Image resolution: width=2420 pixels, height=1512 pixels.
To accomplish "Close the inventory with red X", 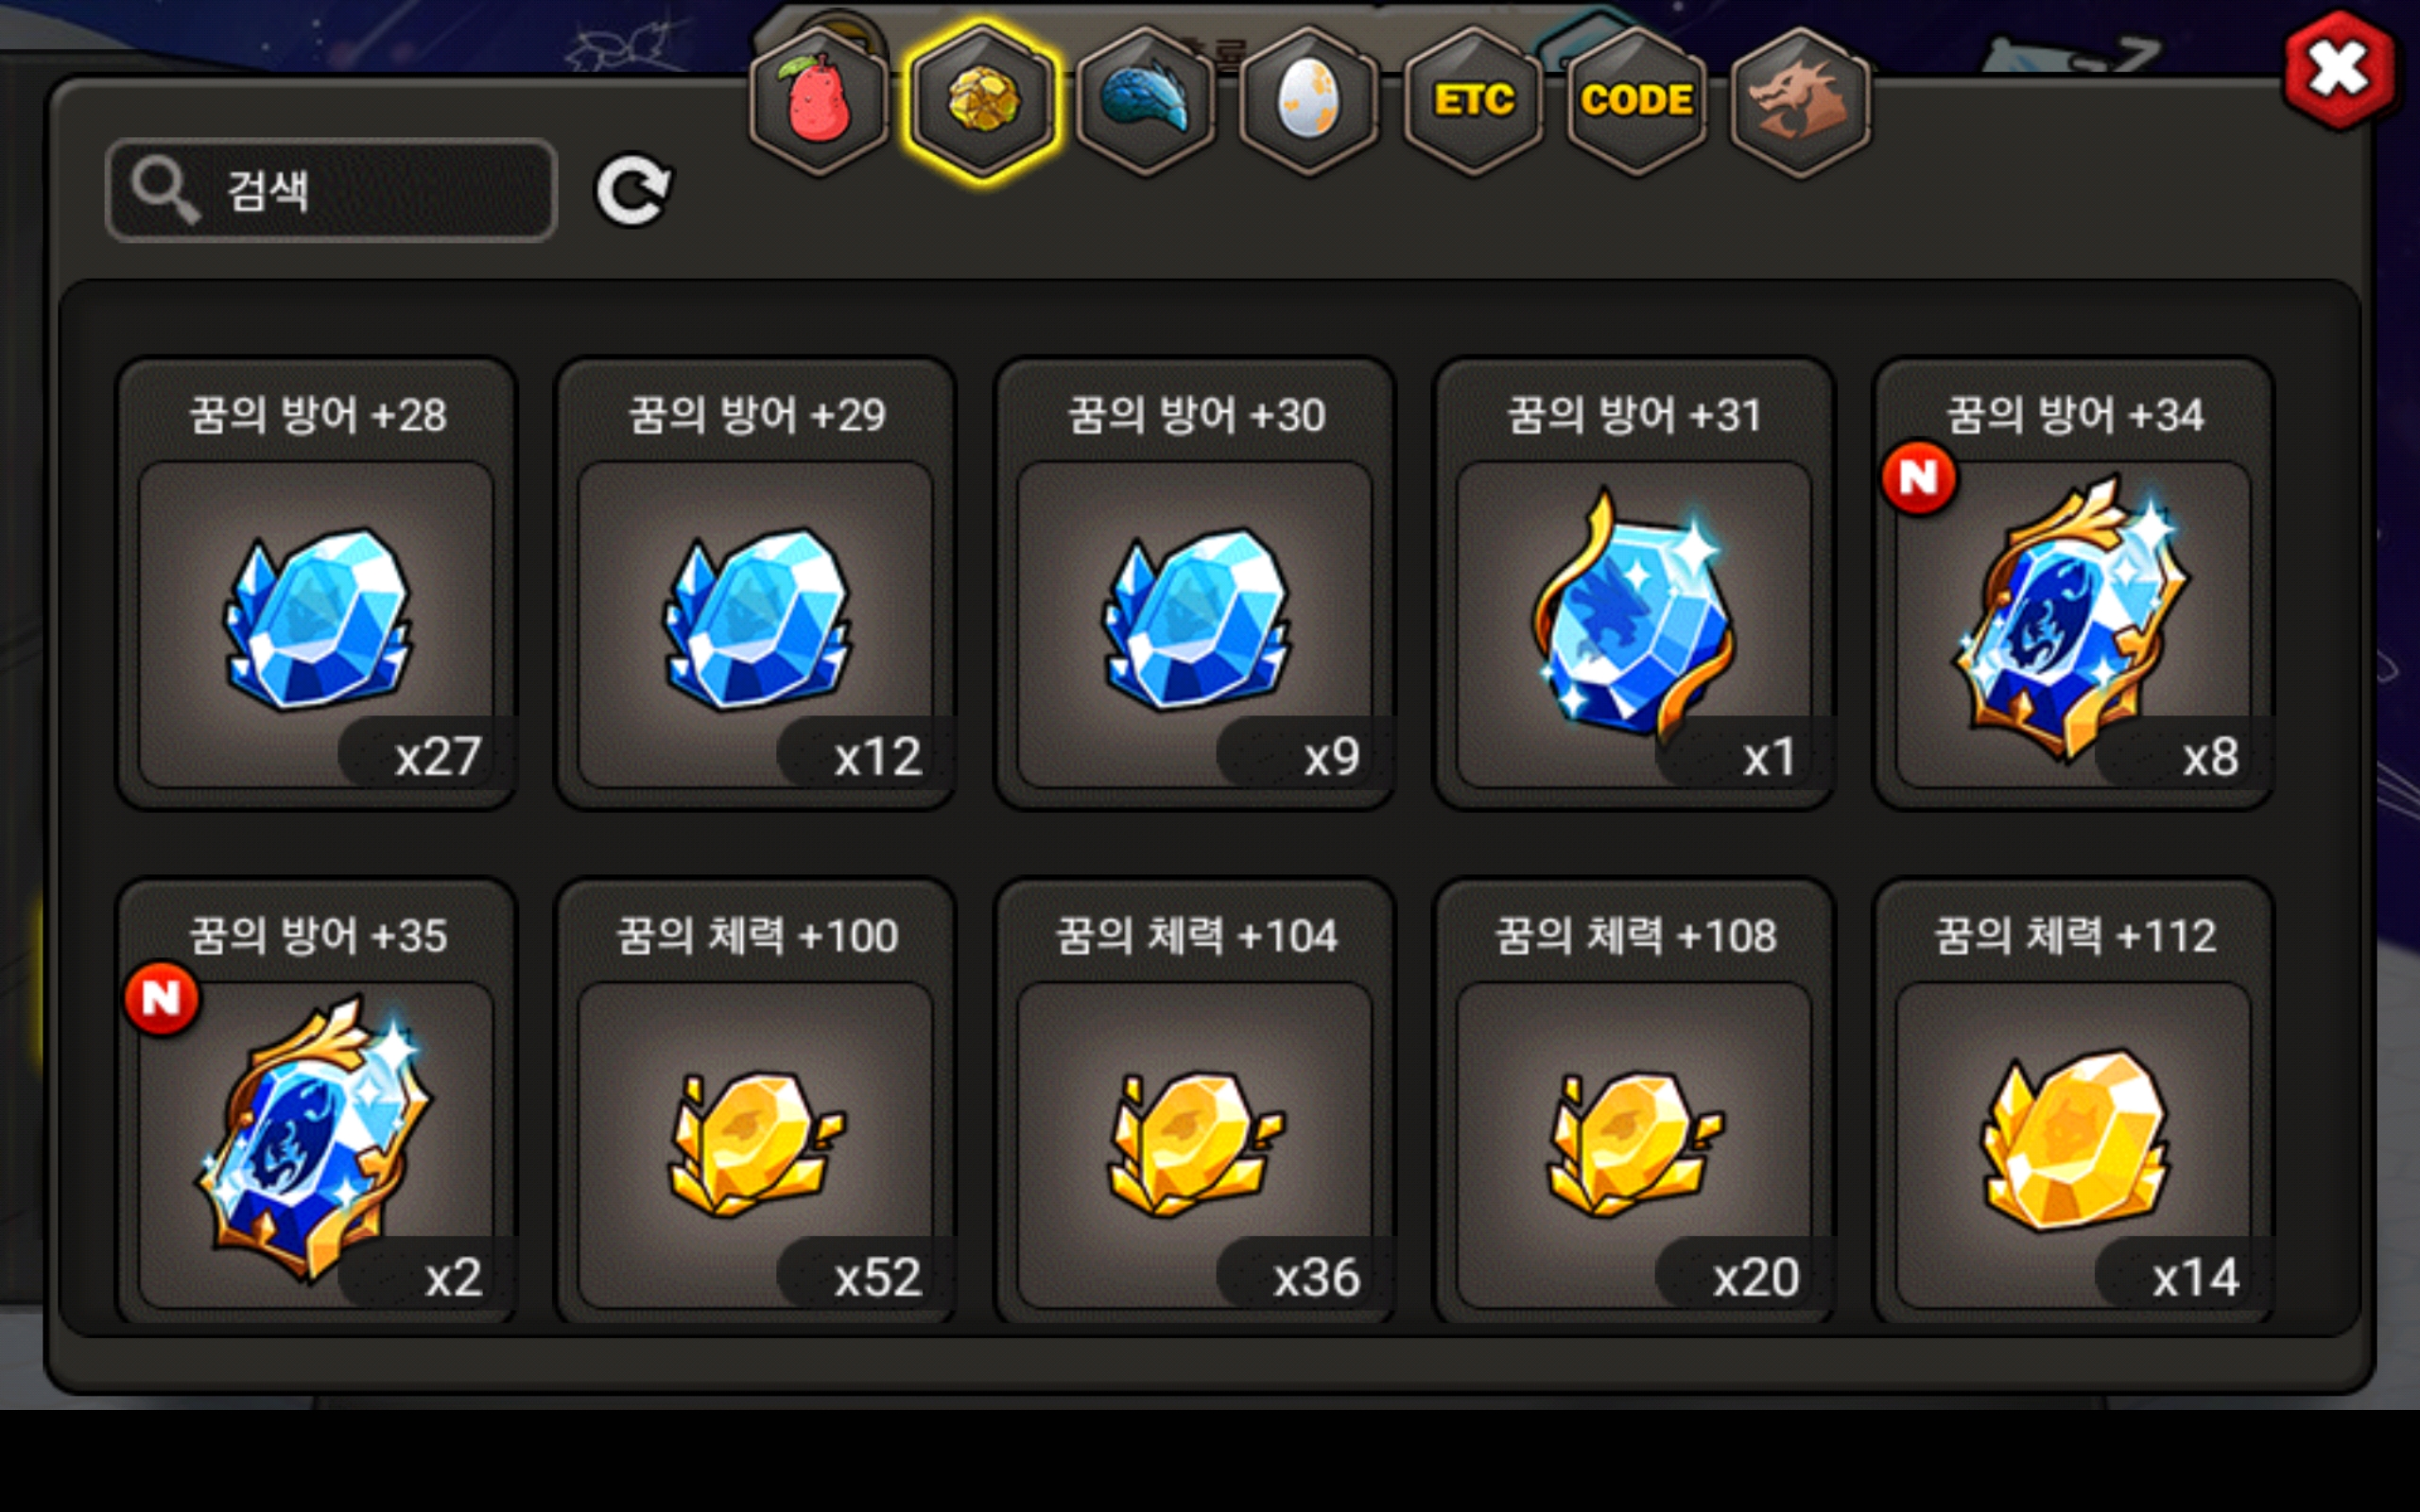I will pyautogui.click(x=2339, y=70).
